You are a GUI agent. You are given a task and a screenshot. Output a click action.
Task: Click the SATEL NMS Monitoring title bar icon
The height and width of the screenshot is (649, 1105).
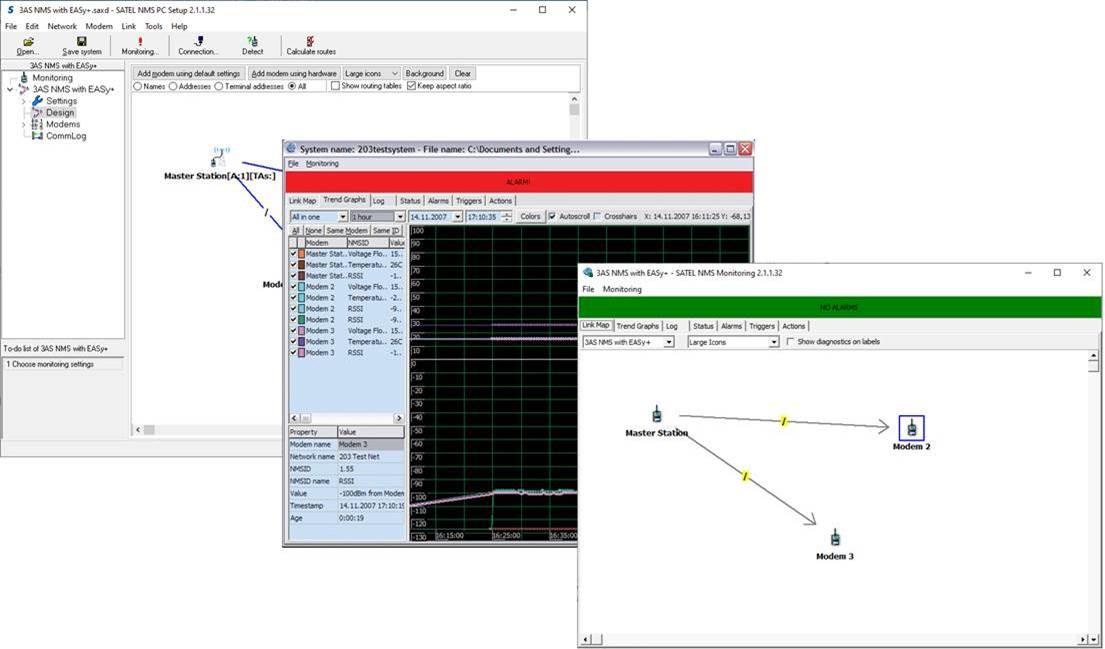(x=588, y=273)
